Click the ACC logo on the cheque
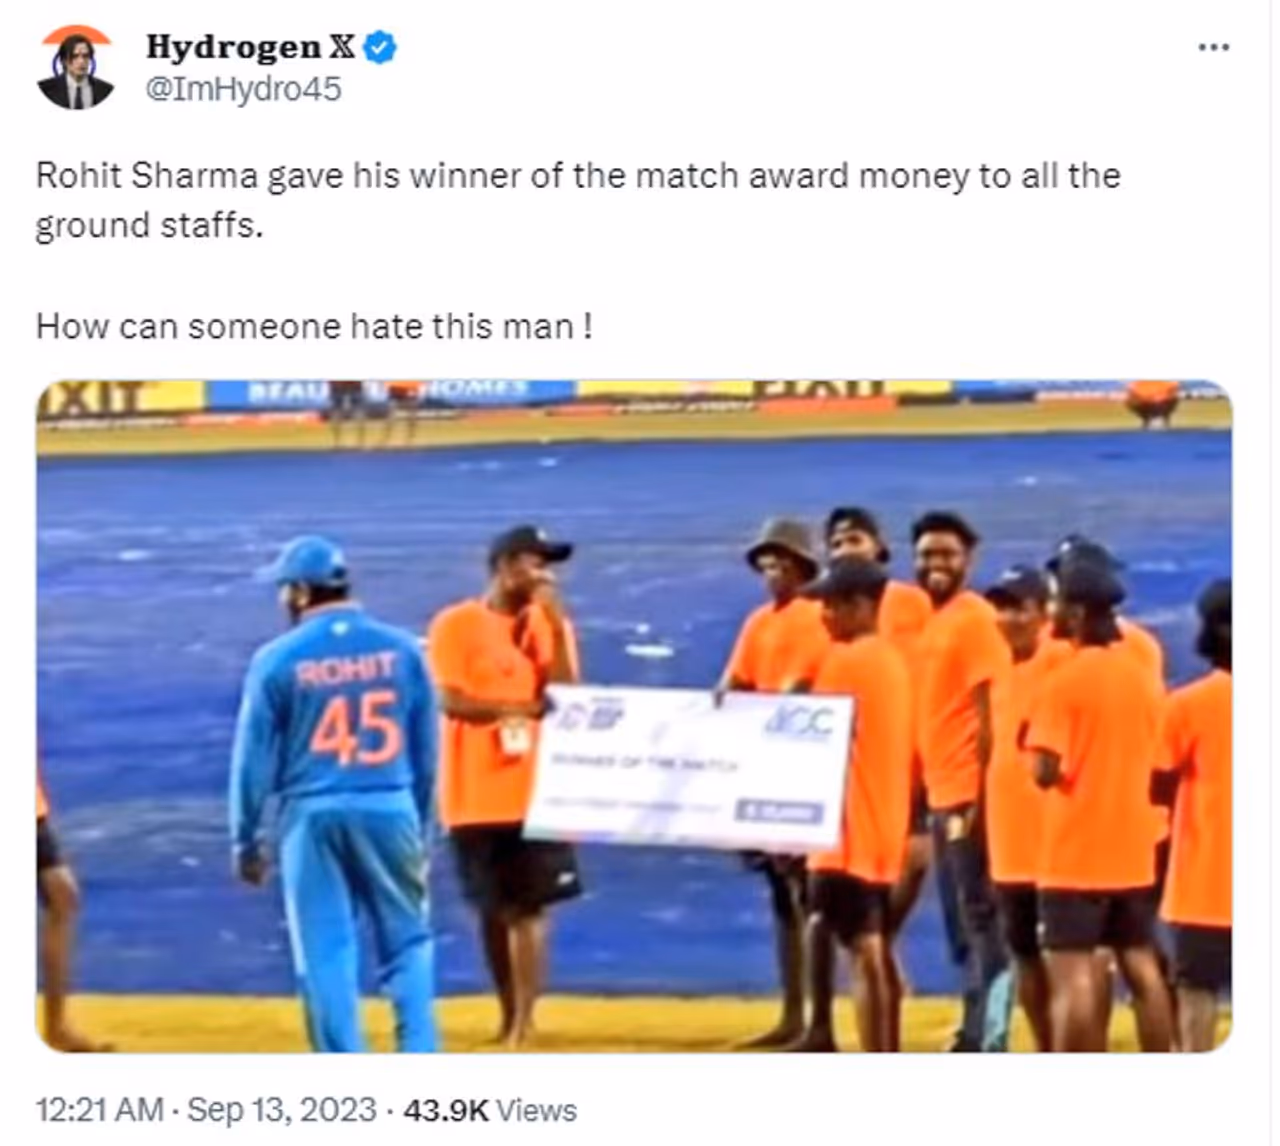This screenshot has width=1280, height=1146. point(799,722)
